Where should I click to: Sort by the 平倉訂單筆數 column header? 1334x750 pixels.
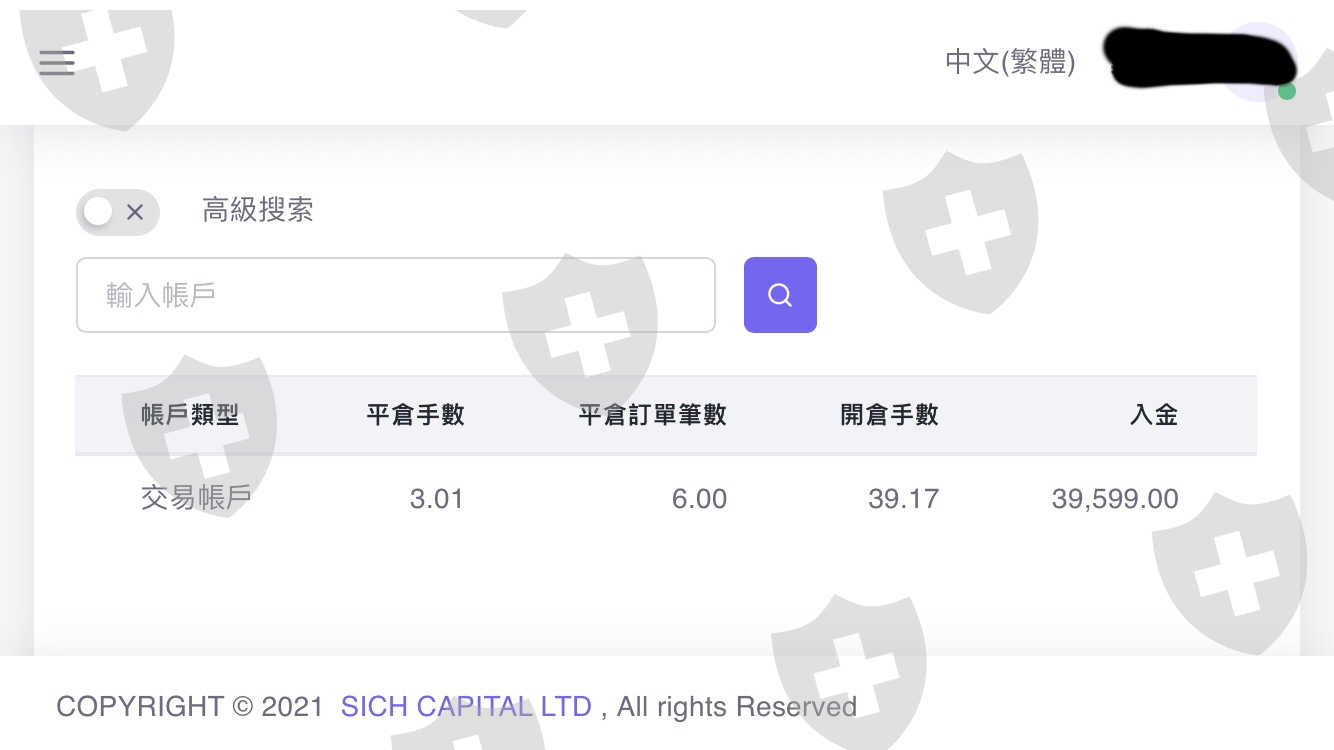(652, 415)
